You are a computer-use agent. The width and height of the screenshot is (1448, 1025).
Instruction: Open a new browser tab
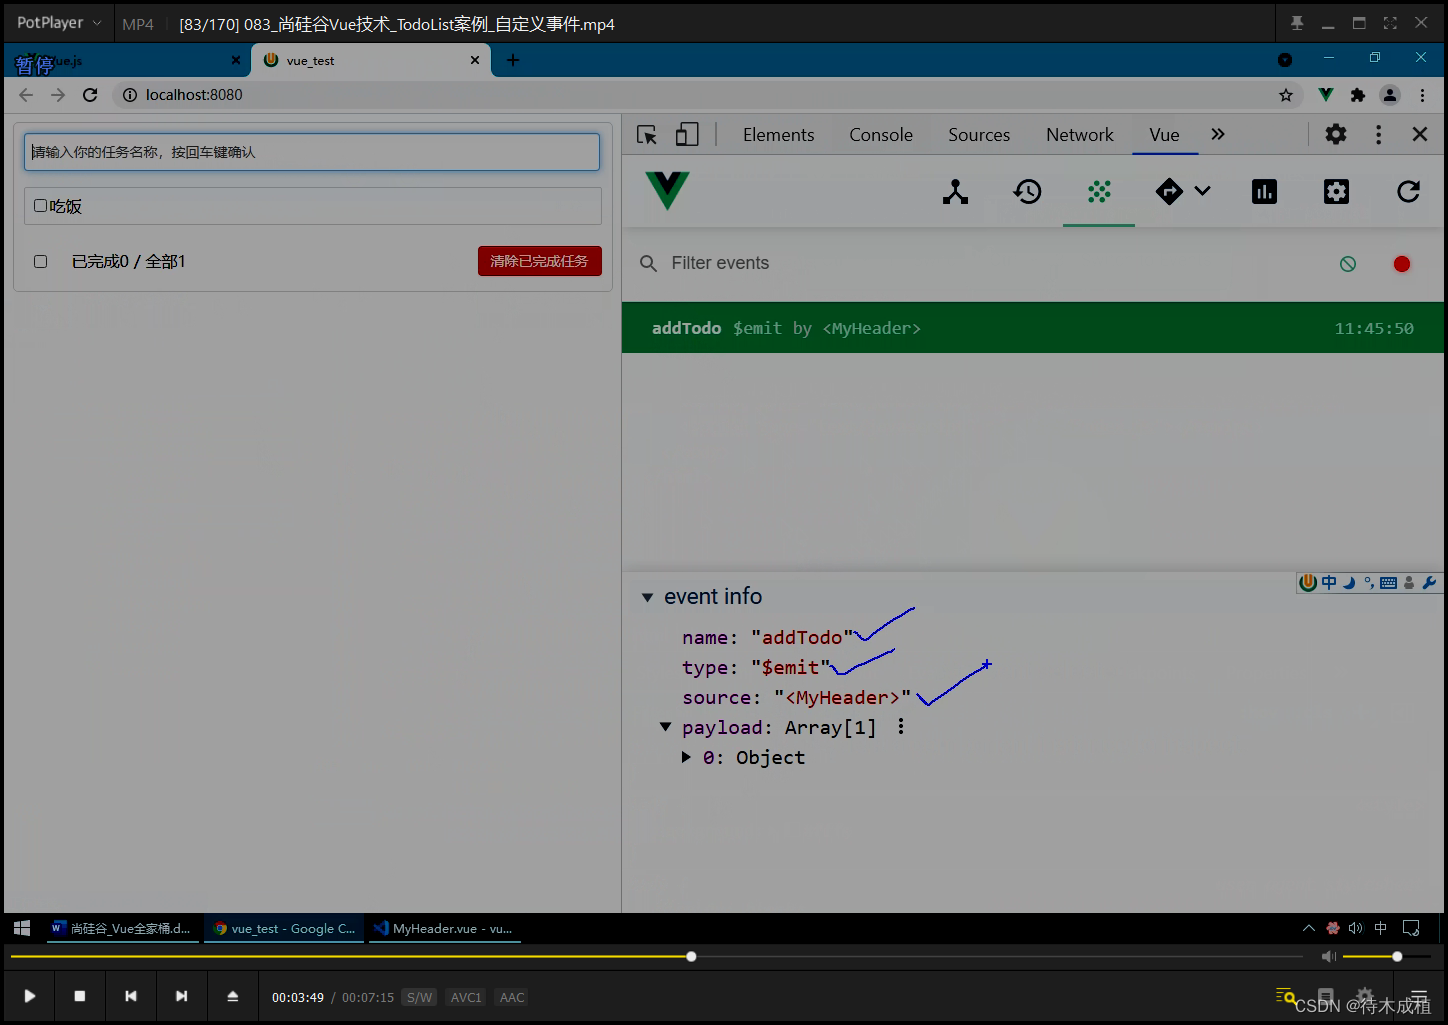(x=513, y=60)
